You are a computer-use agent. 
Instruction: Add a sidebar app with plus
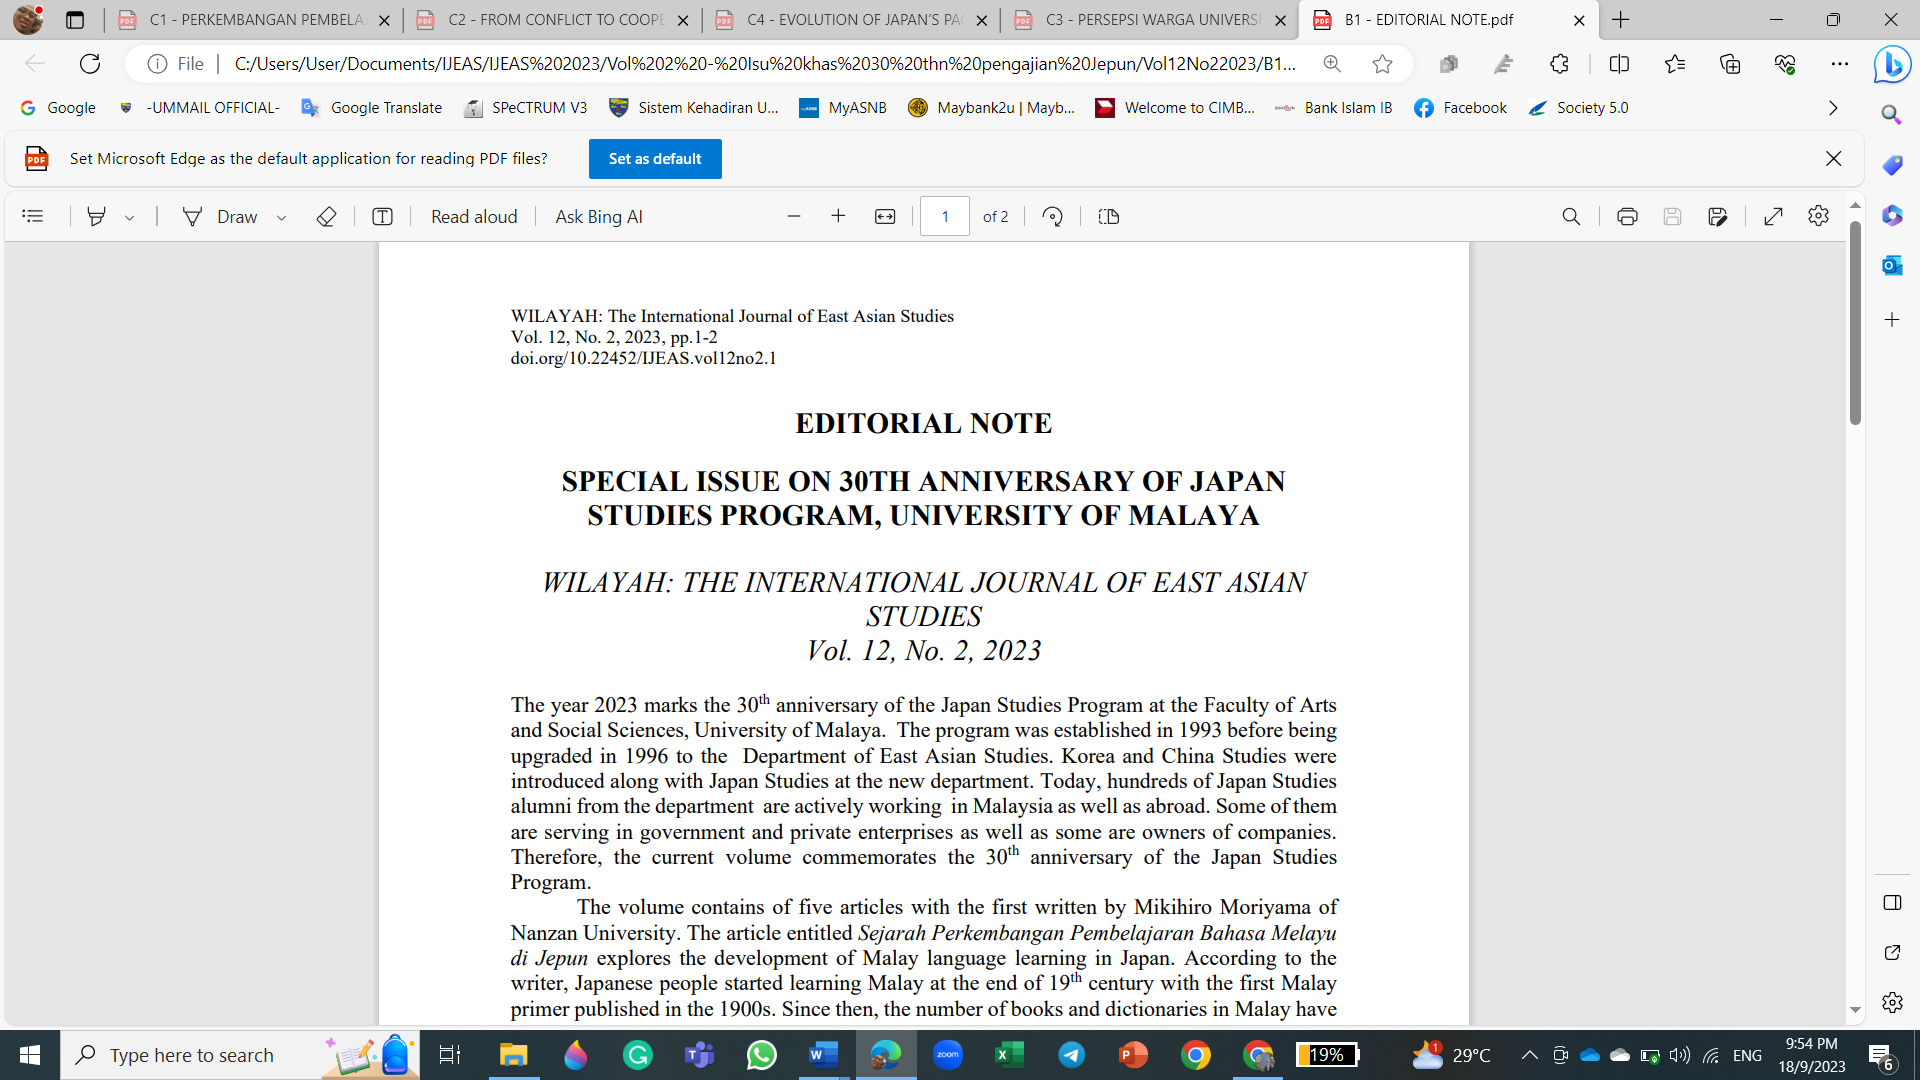click(1891, 320)
